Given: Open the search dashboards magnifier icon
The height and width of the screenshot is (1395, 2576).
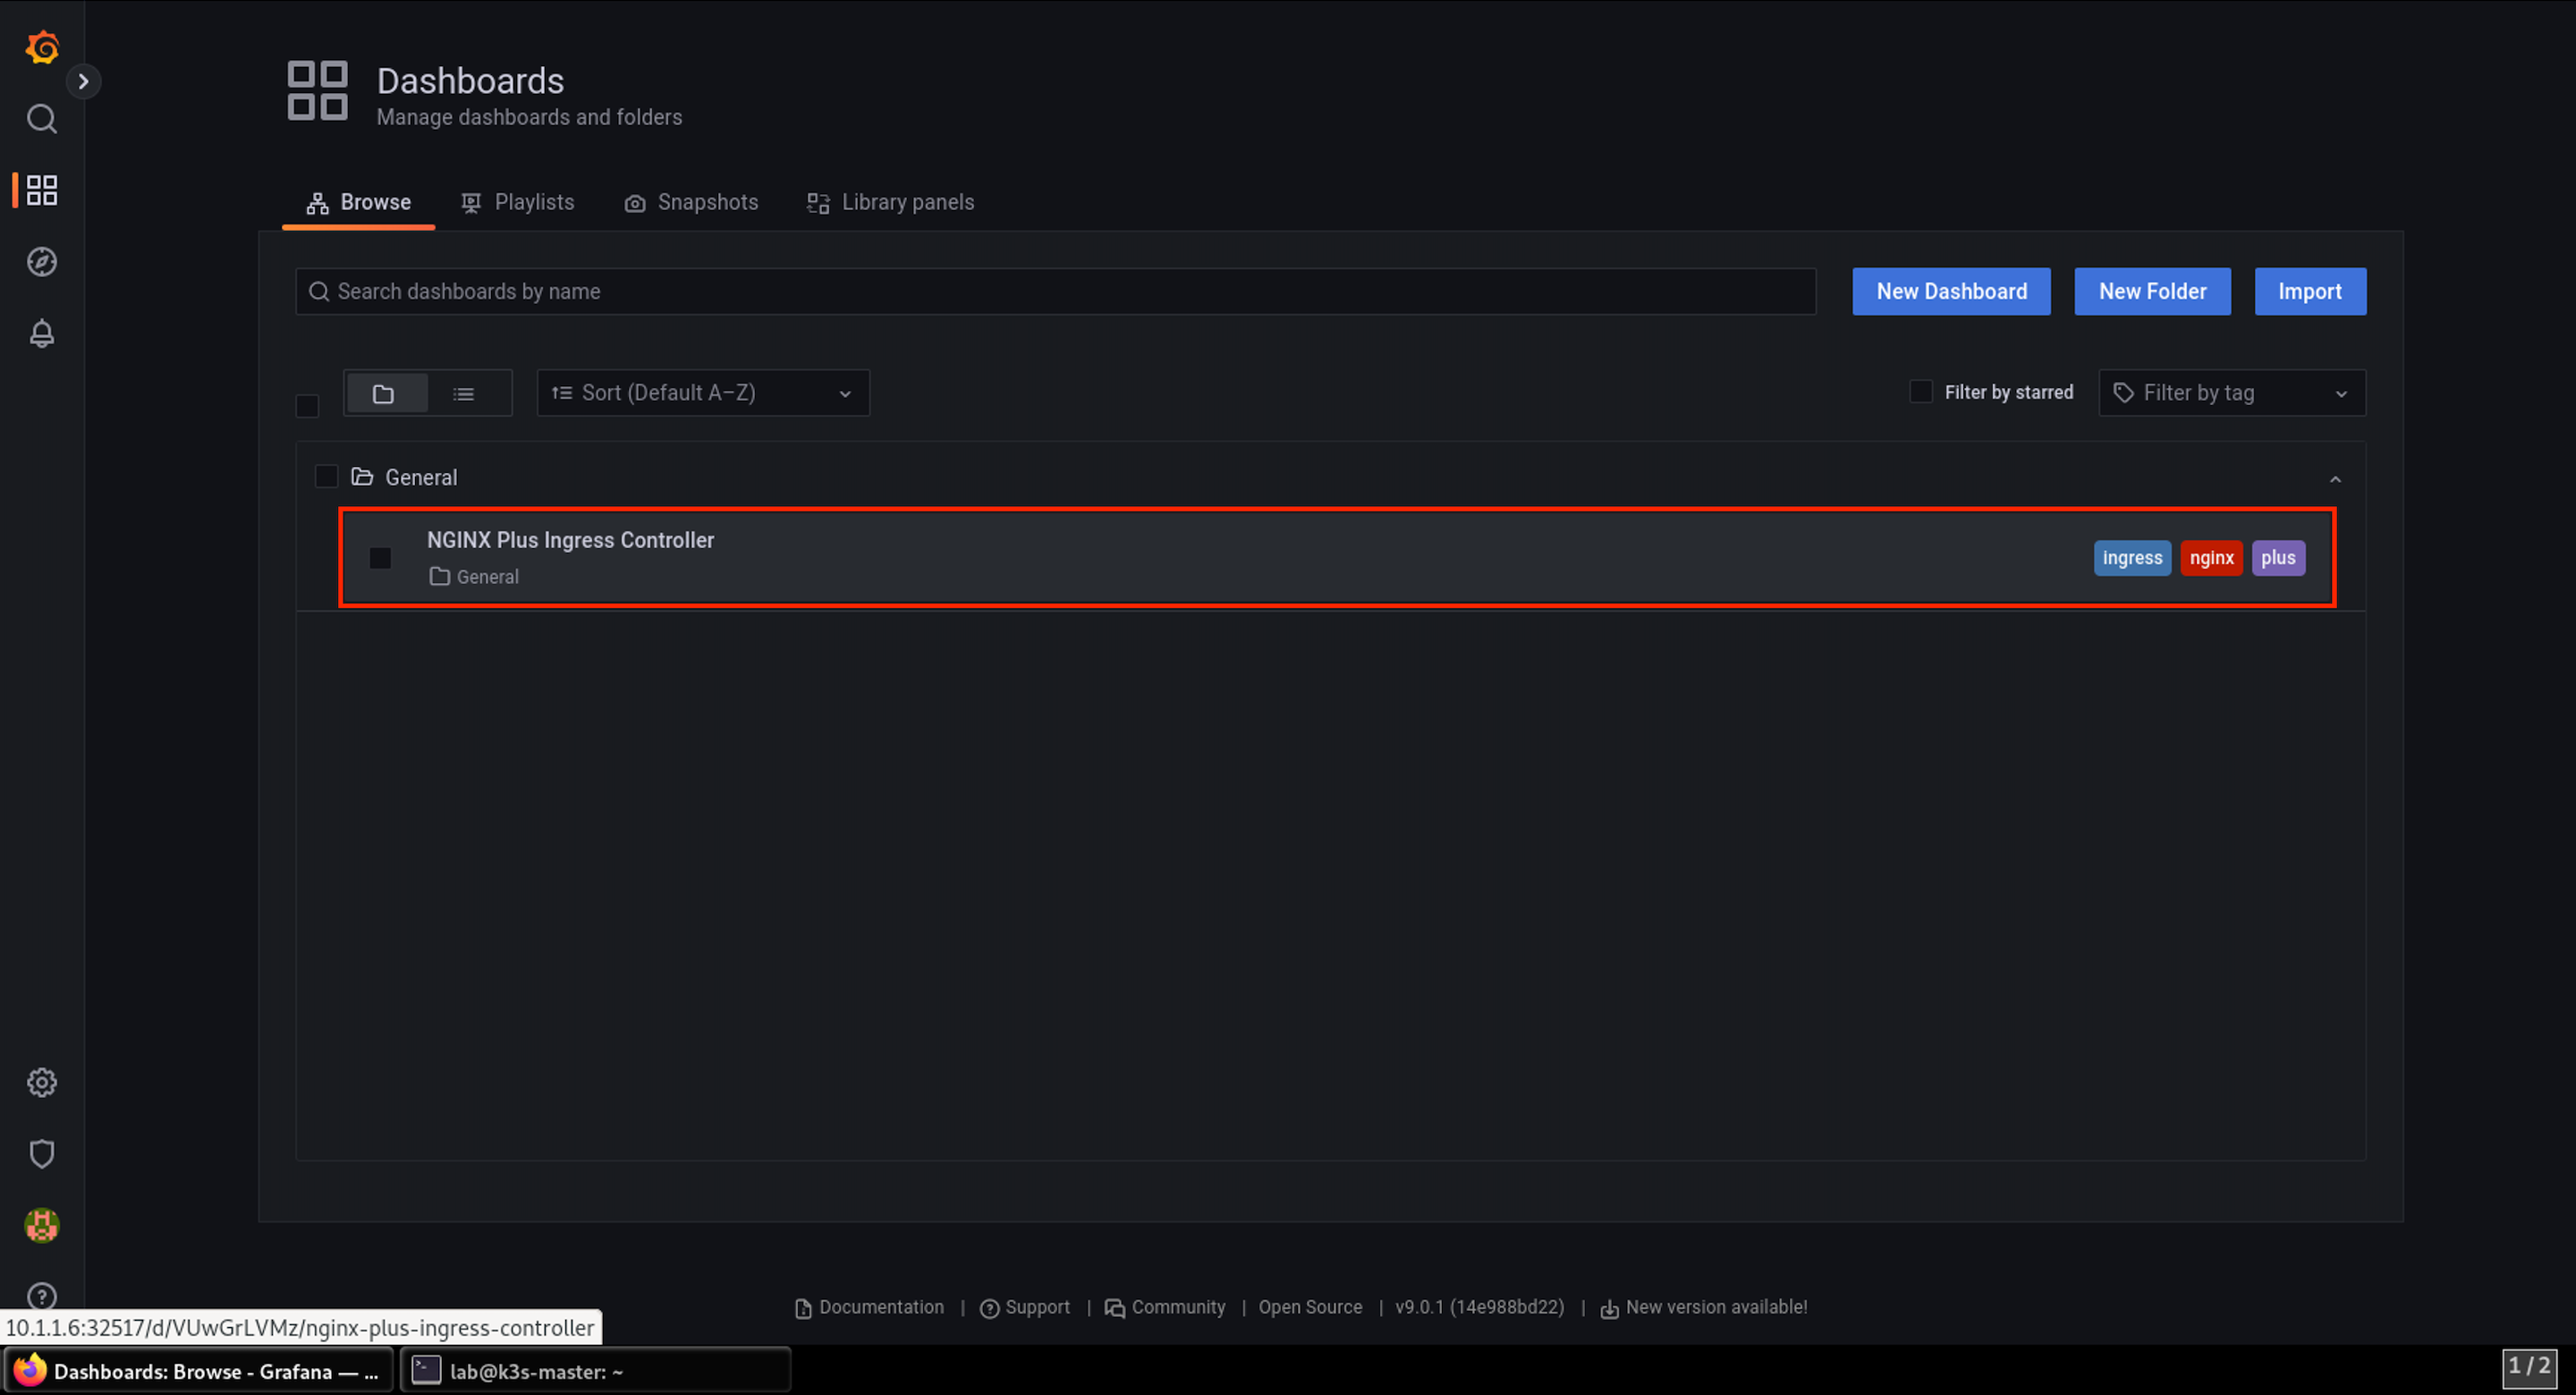Looking at the screenshot, I should 41,119.
